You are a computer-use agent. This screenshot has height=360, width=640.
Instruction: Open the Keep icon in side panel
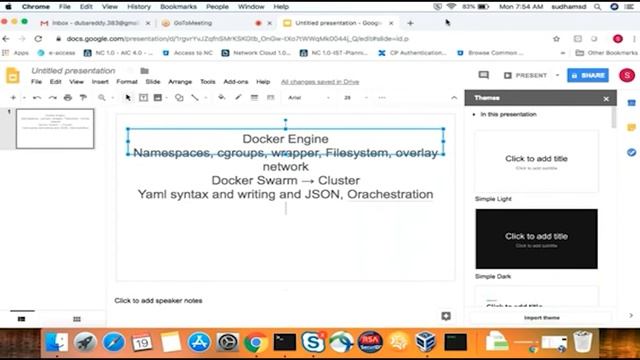tap(631, 128)
